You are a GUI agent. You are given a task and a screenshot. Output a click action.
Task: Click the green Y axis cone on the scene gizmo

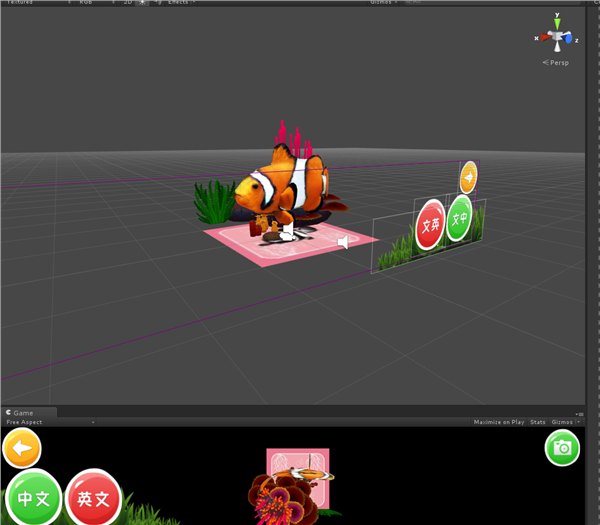557,24
